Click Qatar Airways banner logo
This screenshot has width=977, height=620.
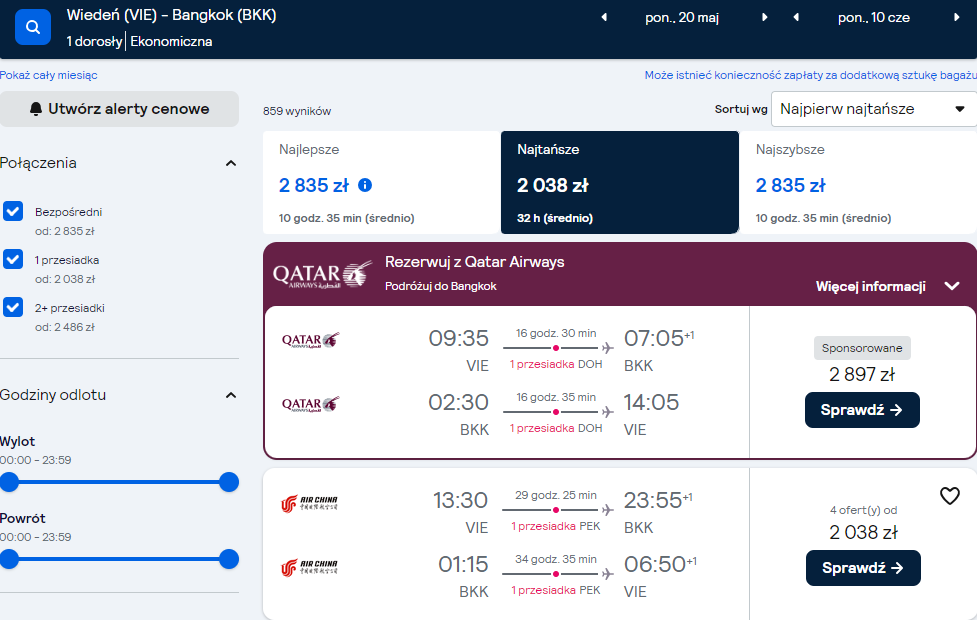323,274
